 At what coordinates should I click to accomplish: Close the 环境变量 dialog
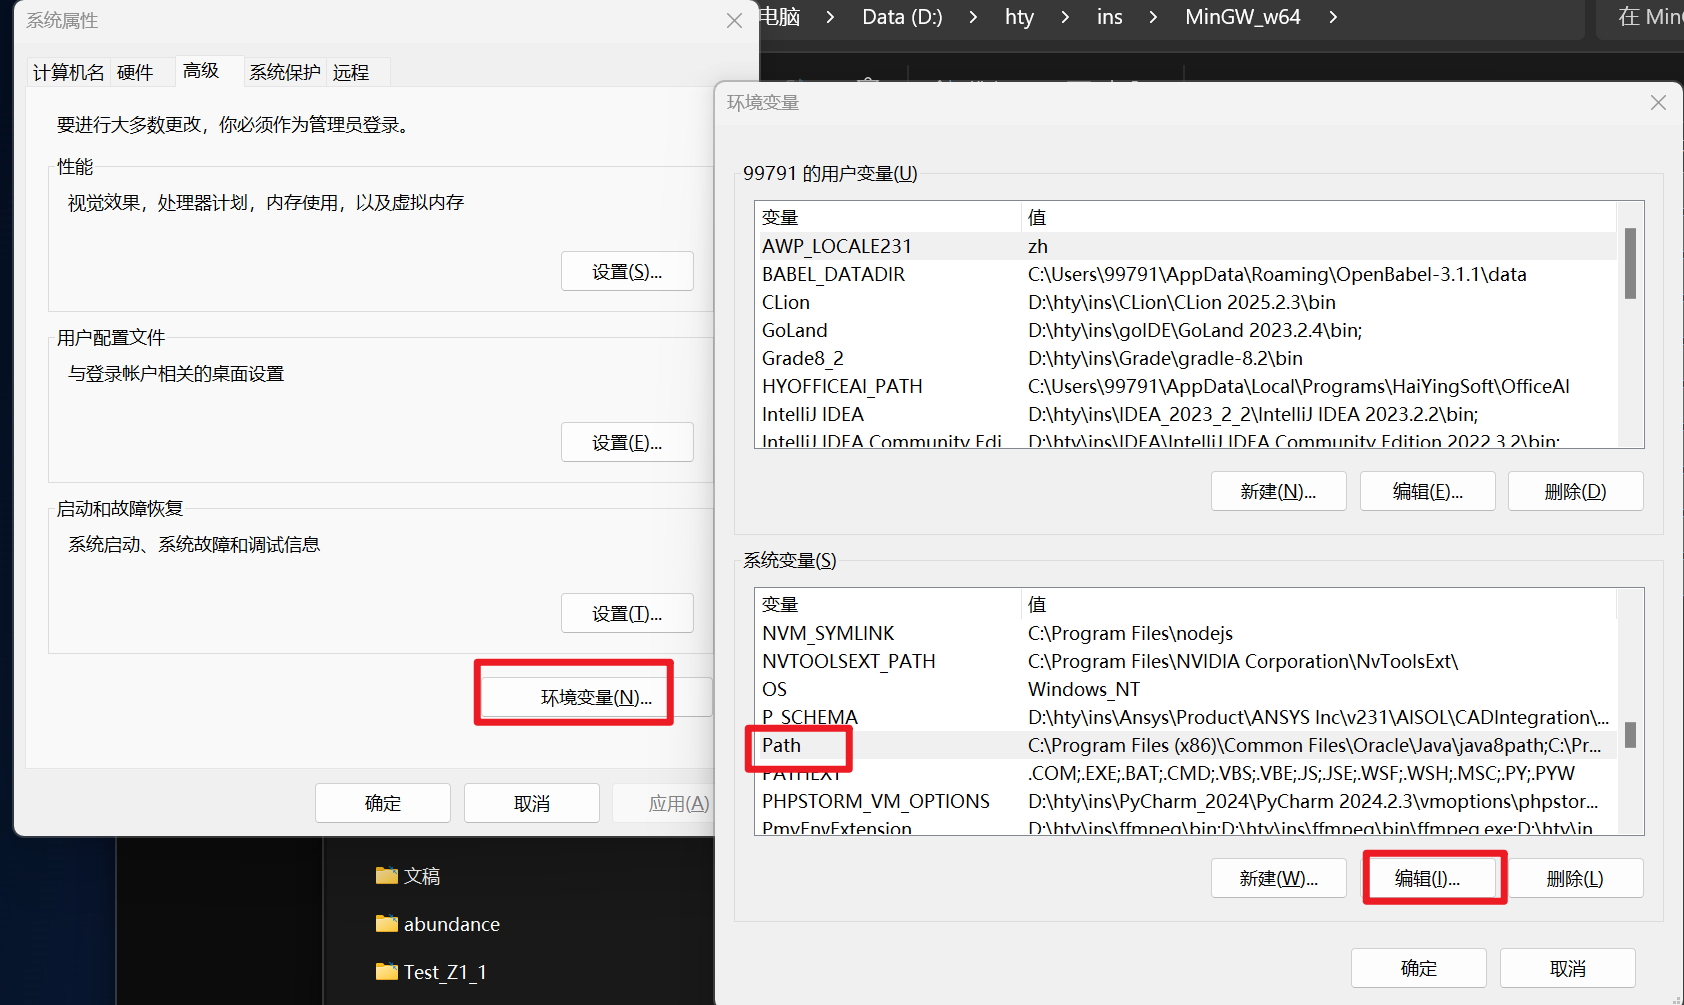pos(1658,103)
